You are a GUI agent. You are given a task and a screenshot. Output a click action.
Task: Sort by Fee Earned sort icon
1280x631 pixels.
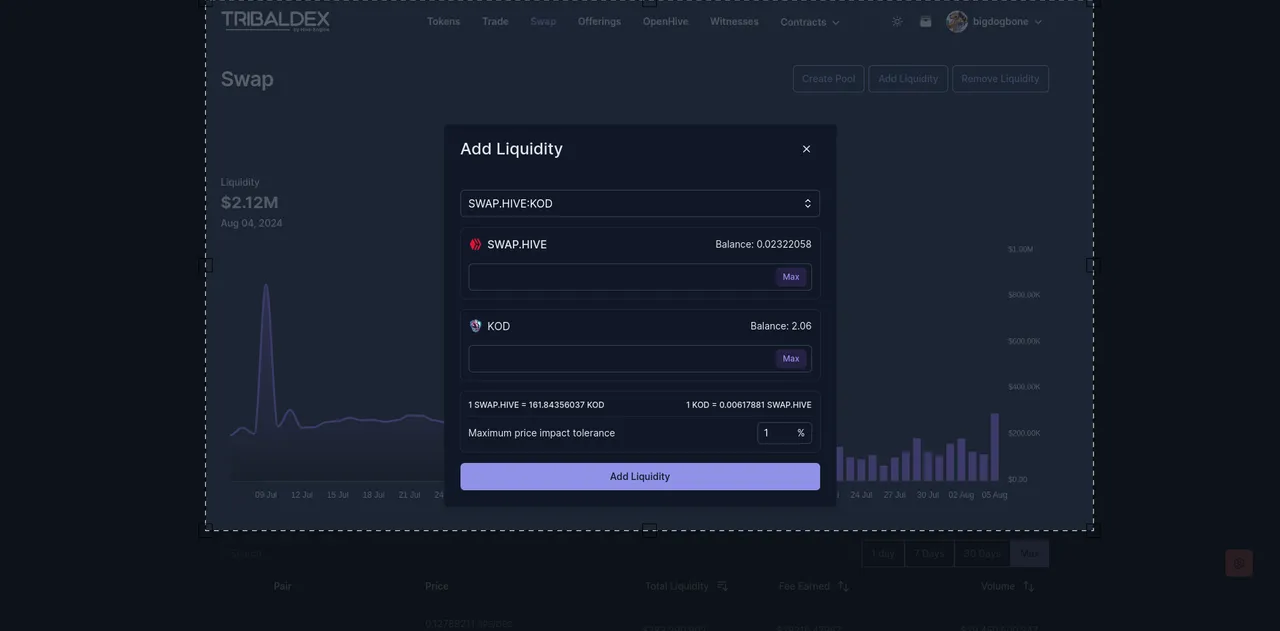[x=843, y=586]
